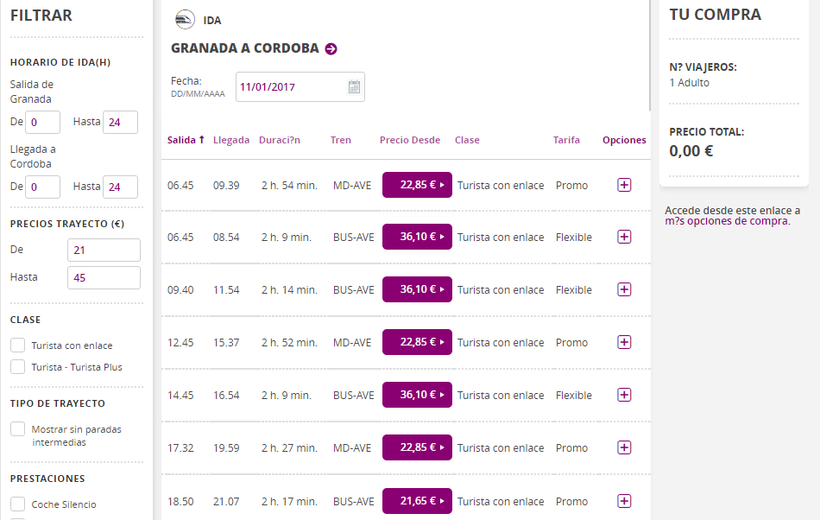Expand options for the 12.45 MD-AVE train
Image resolution: width=820 pixels, height=520 pixels.
tap(624, 342)
